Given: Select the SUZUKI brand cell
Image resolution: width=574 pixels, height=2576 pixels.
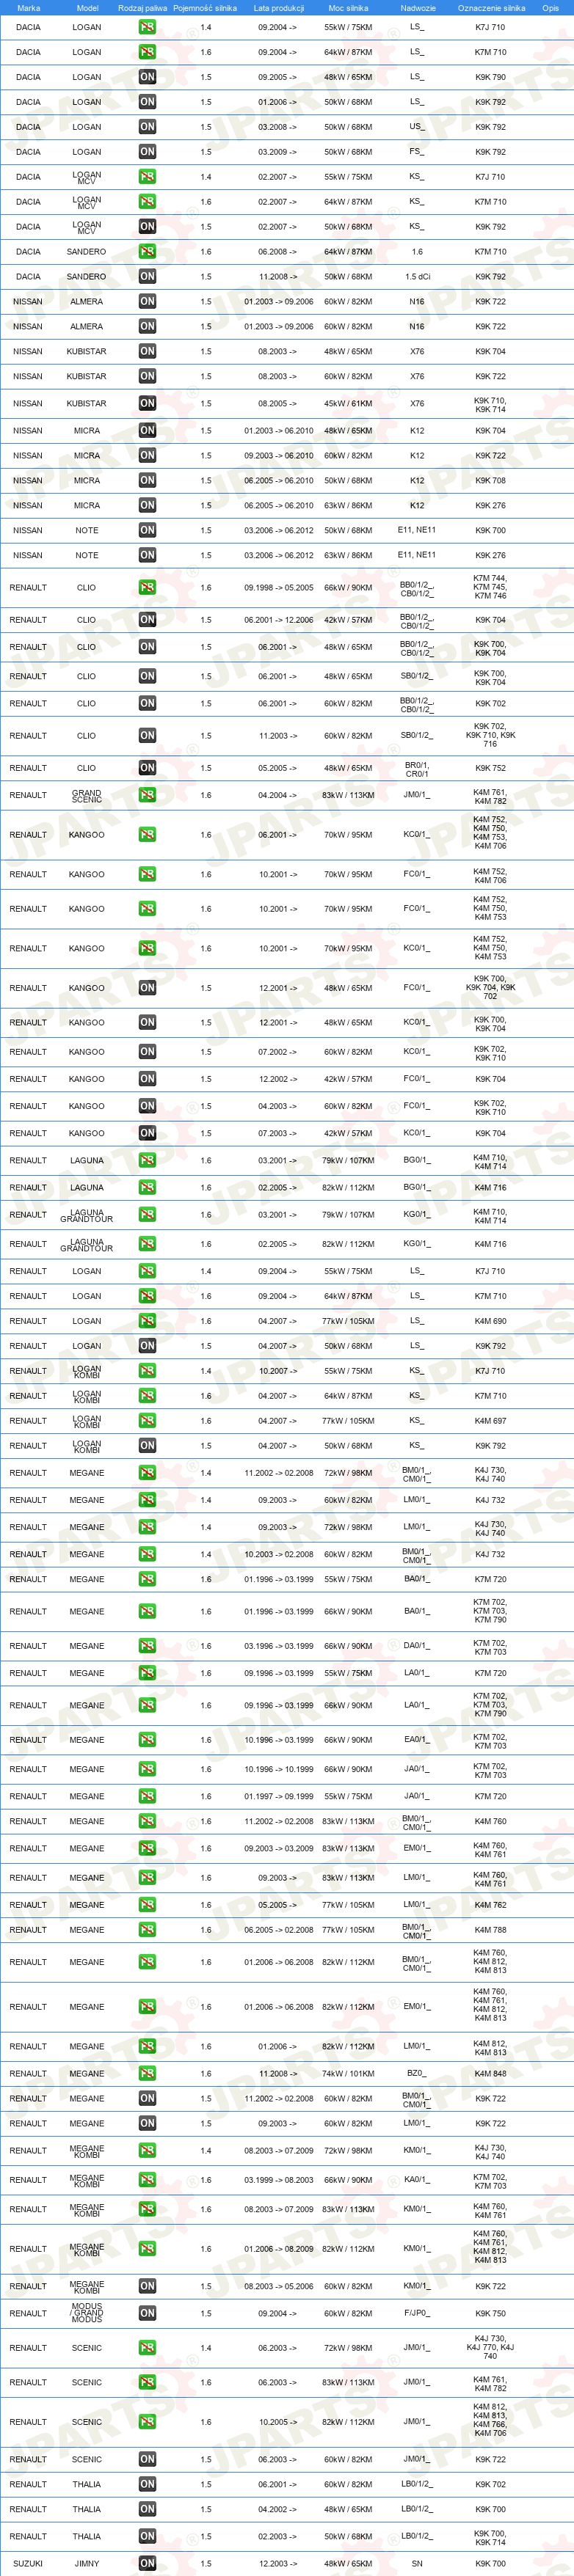Looking at the screenshot, I should [x=28, y=2563].
